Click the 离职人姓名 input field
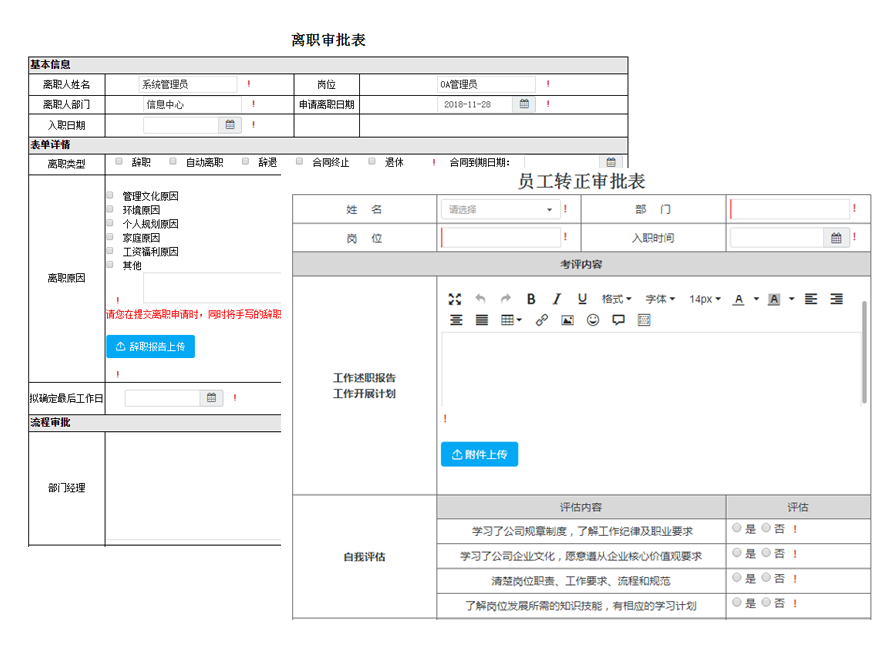The height and width of the screenshot is (658, 896). pos(187,85)
